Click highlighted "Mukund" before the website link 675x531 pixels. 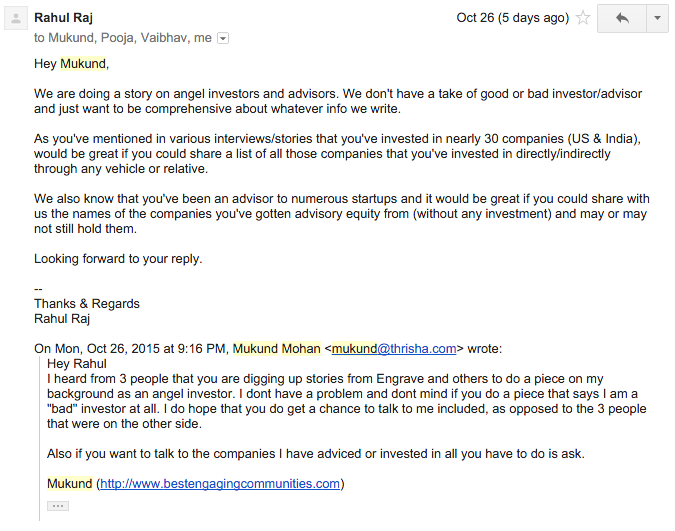pos(69,484)
